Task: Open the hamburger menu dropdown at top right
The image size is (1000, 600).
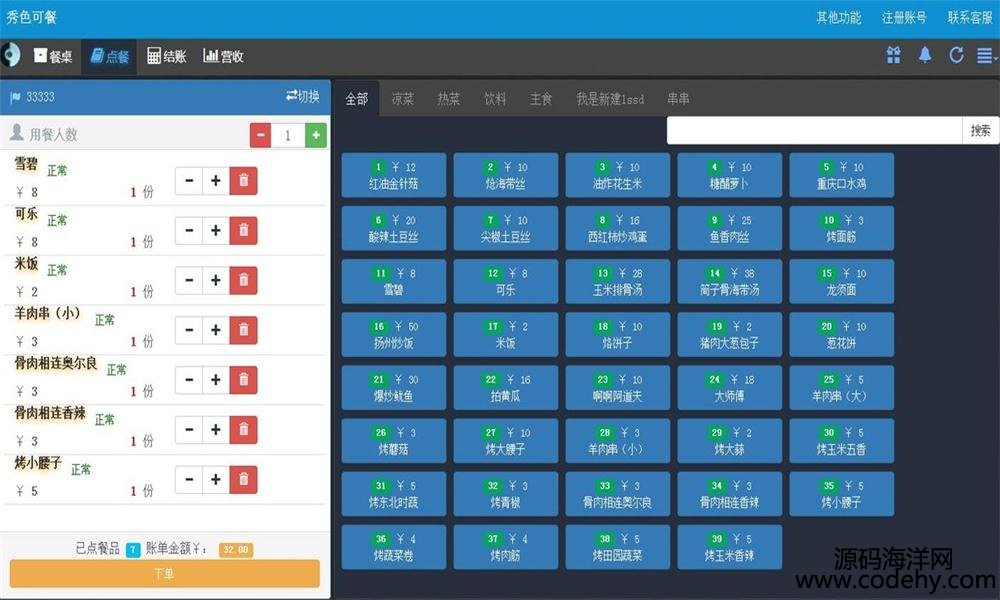Action: [986, 56]
